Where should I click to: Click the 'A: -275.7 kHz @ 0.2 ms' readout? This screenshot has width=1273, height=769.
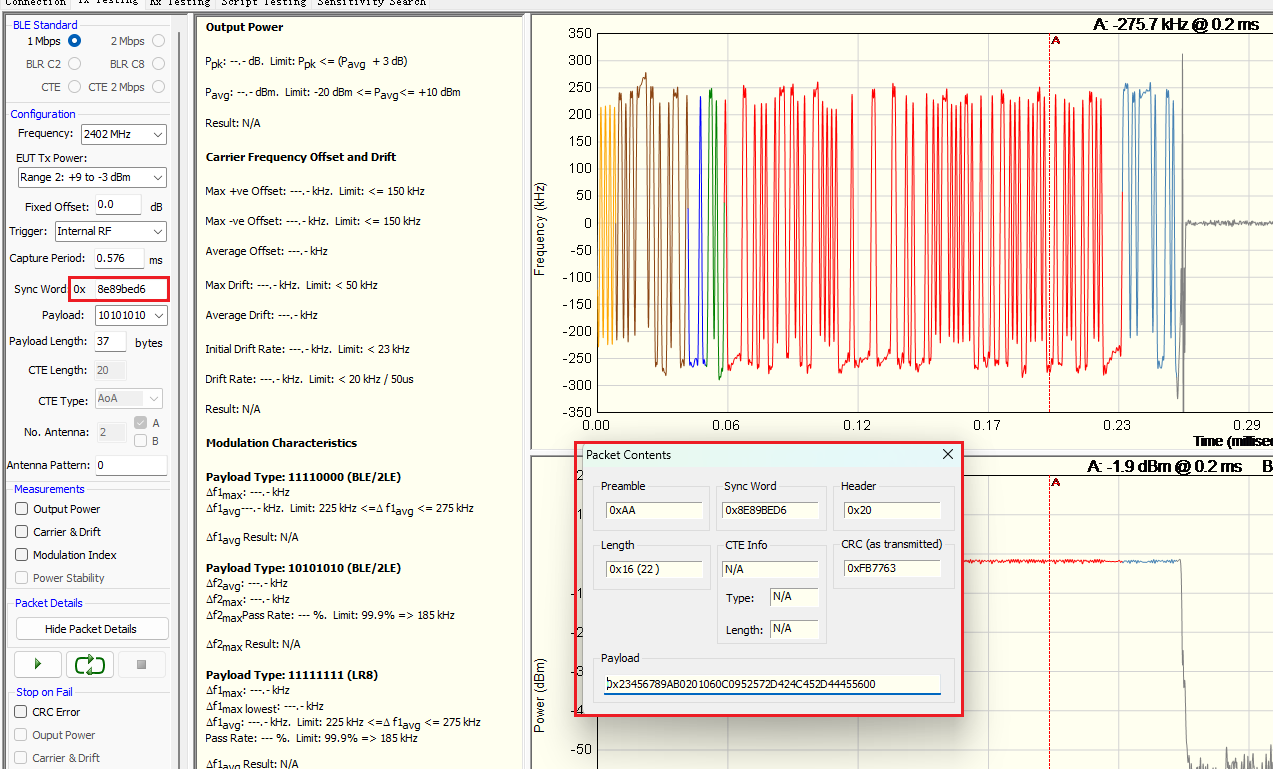pyautogui.click(x=1177, y=24)
